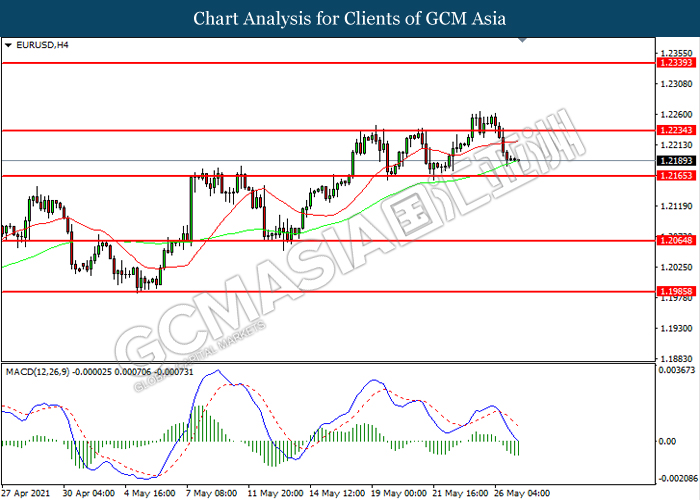Select the 1.21653 support price label
This screenshot has width=700, height=500.
point(677,176)
